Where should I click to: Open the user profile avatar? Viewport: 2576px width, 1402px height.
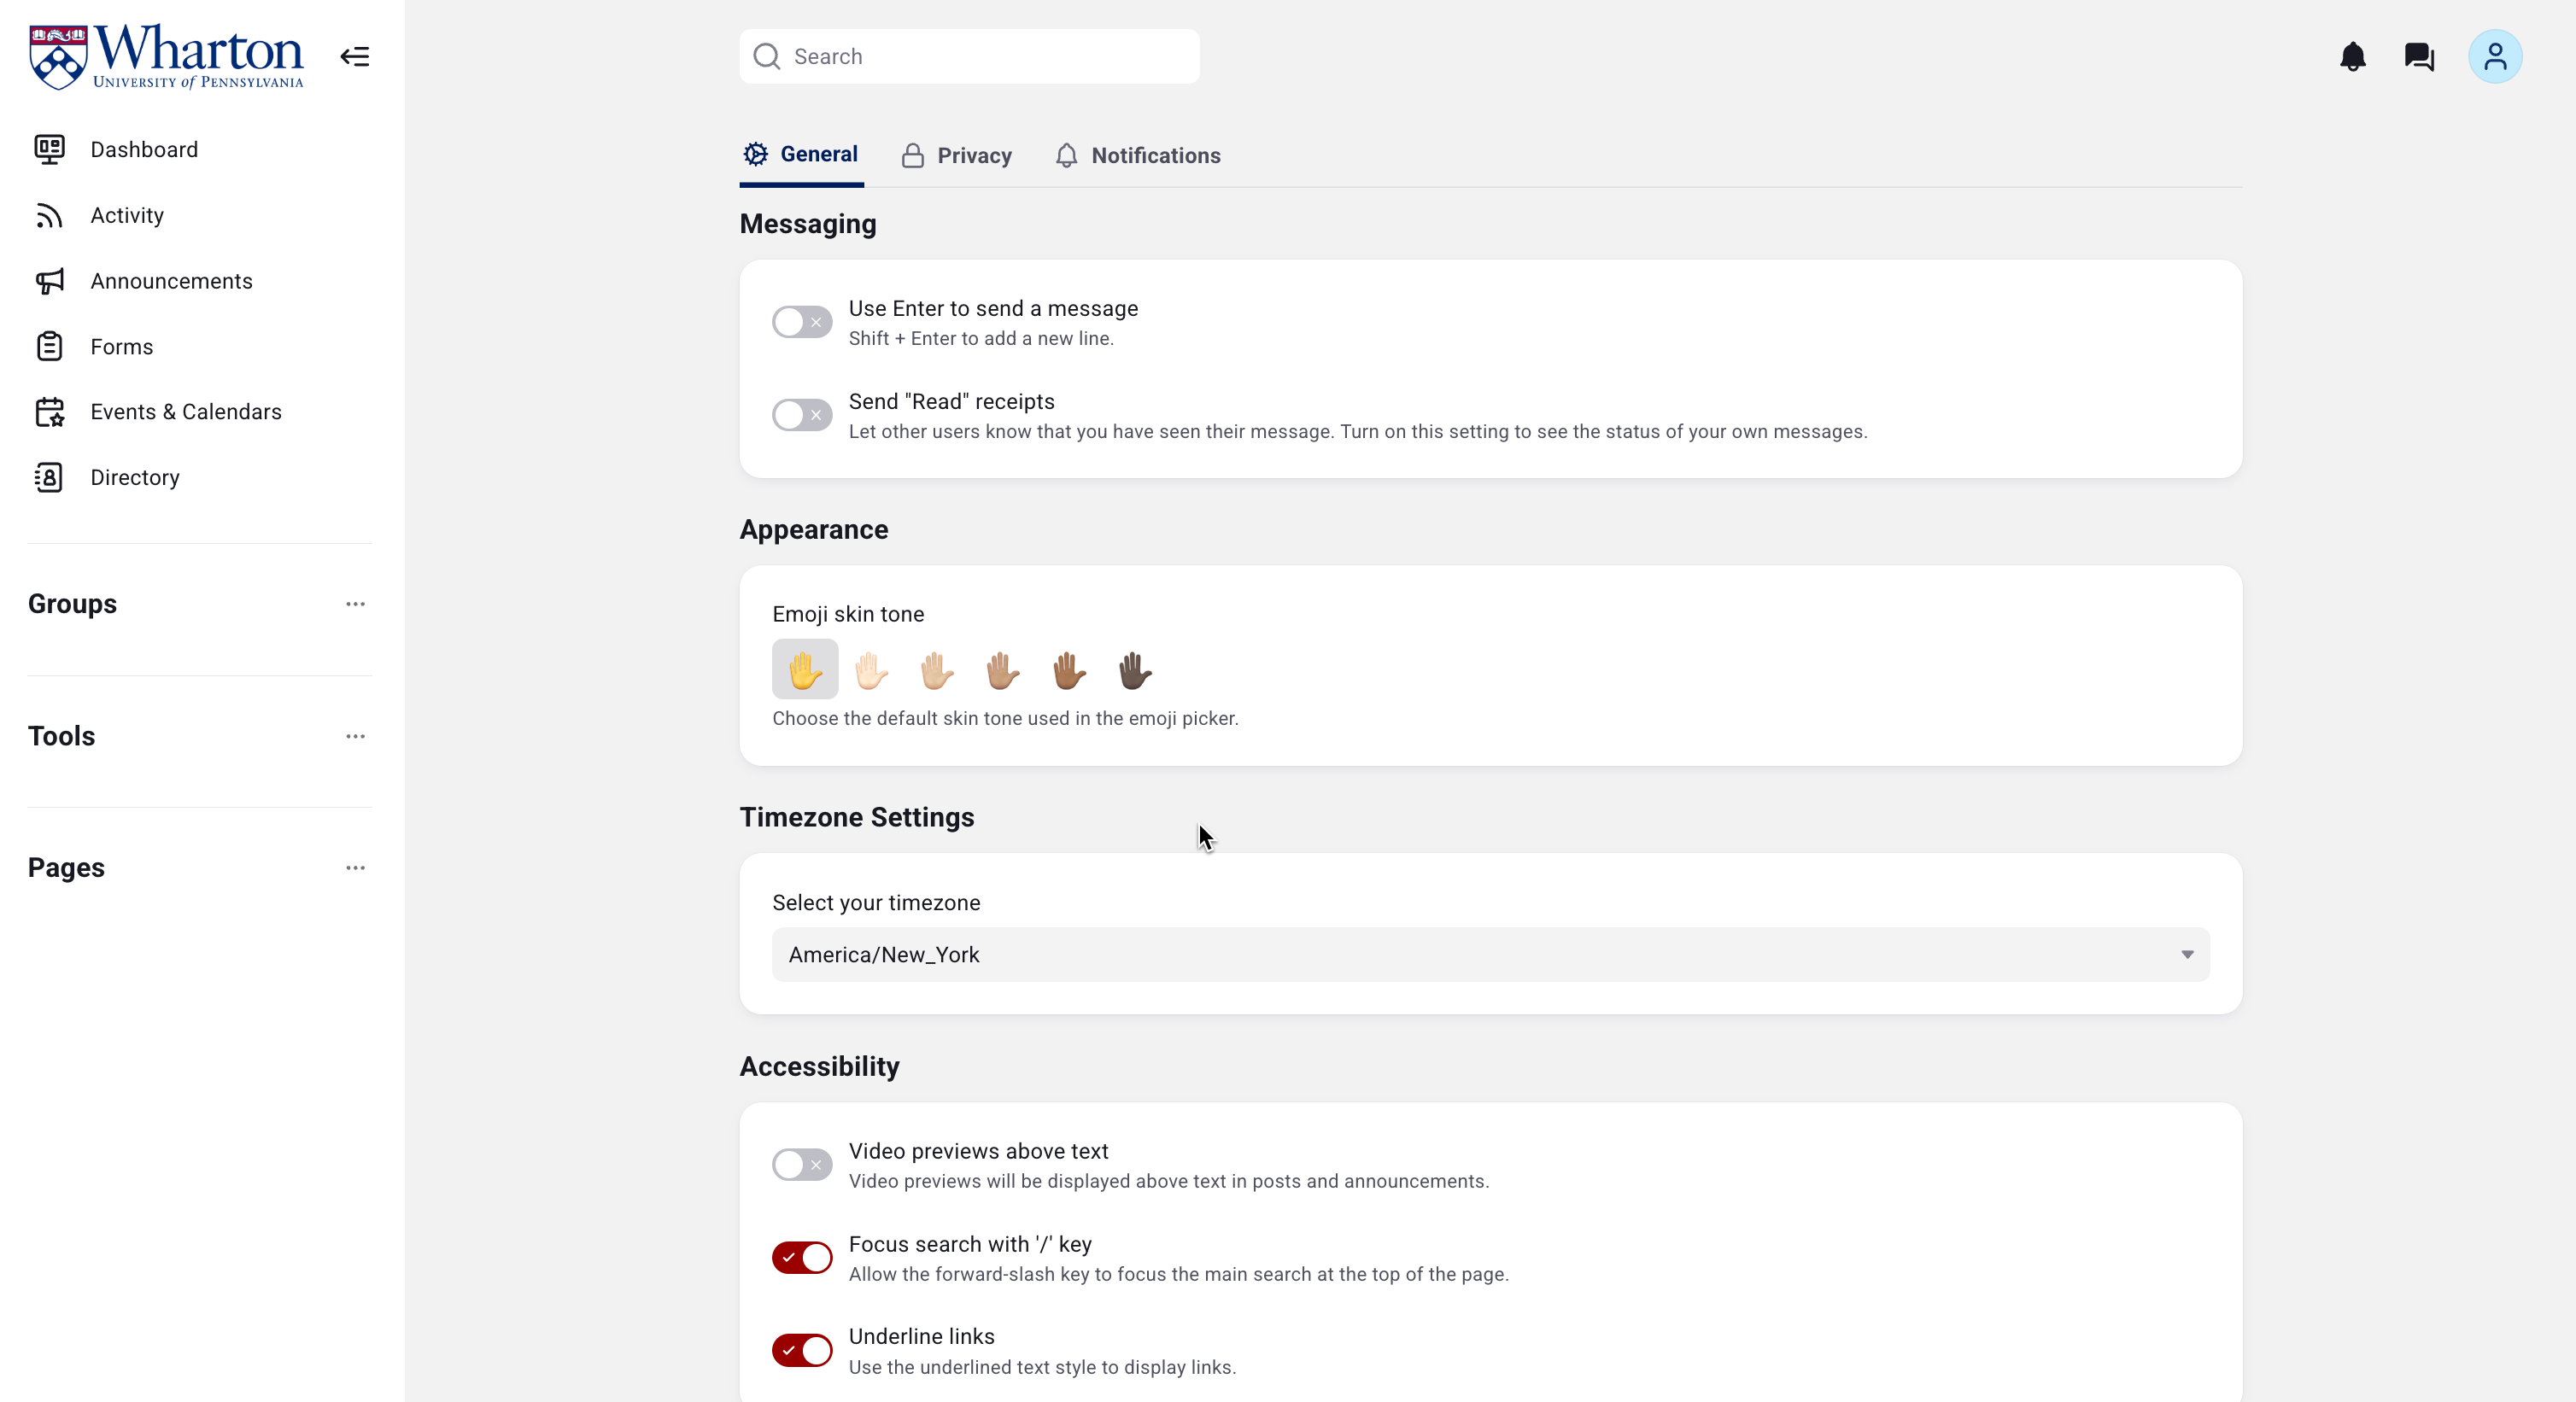(2495, 57)
